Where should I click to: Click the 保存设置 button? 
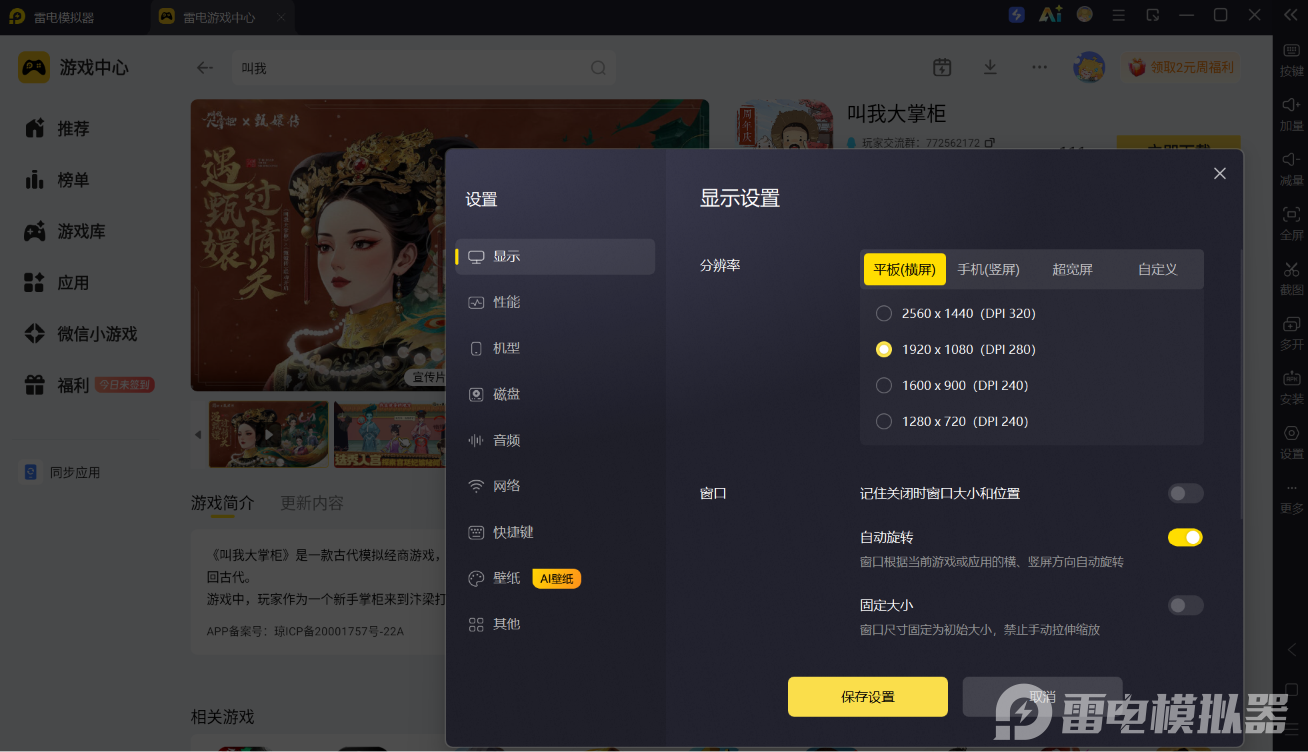pyautogui.click(x=867, y=697)
